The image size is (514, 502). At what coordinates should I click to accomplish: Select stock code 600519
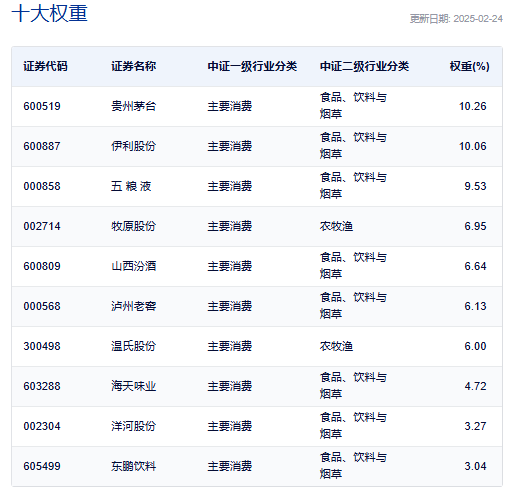pos(42,106)
